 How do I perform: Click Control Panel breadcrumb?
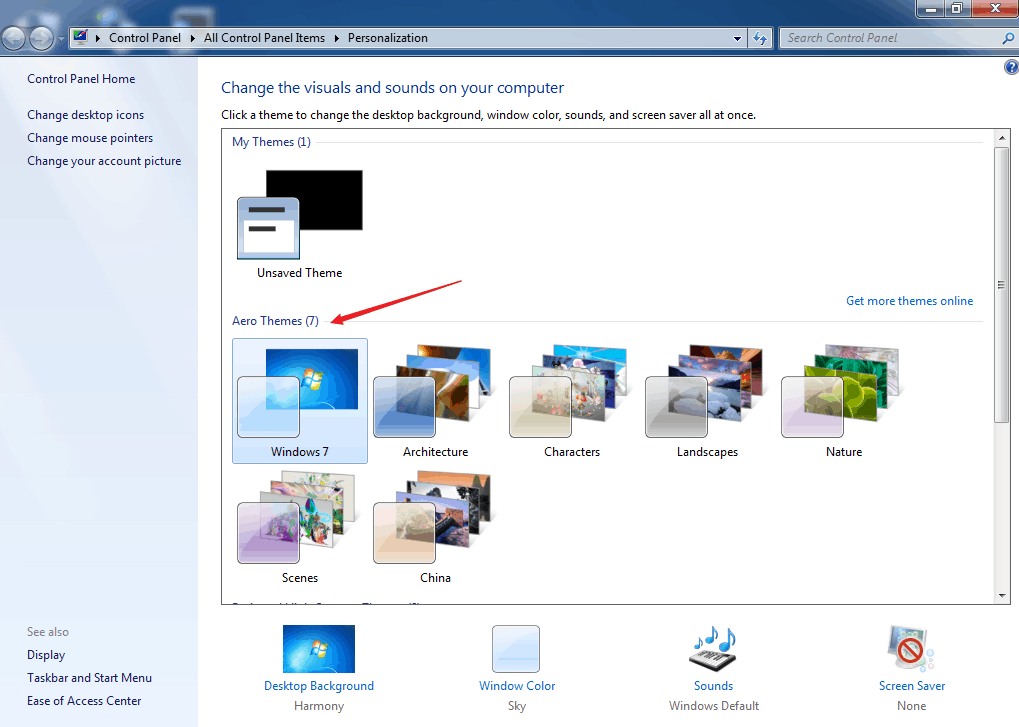coord(145,38)
